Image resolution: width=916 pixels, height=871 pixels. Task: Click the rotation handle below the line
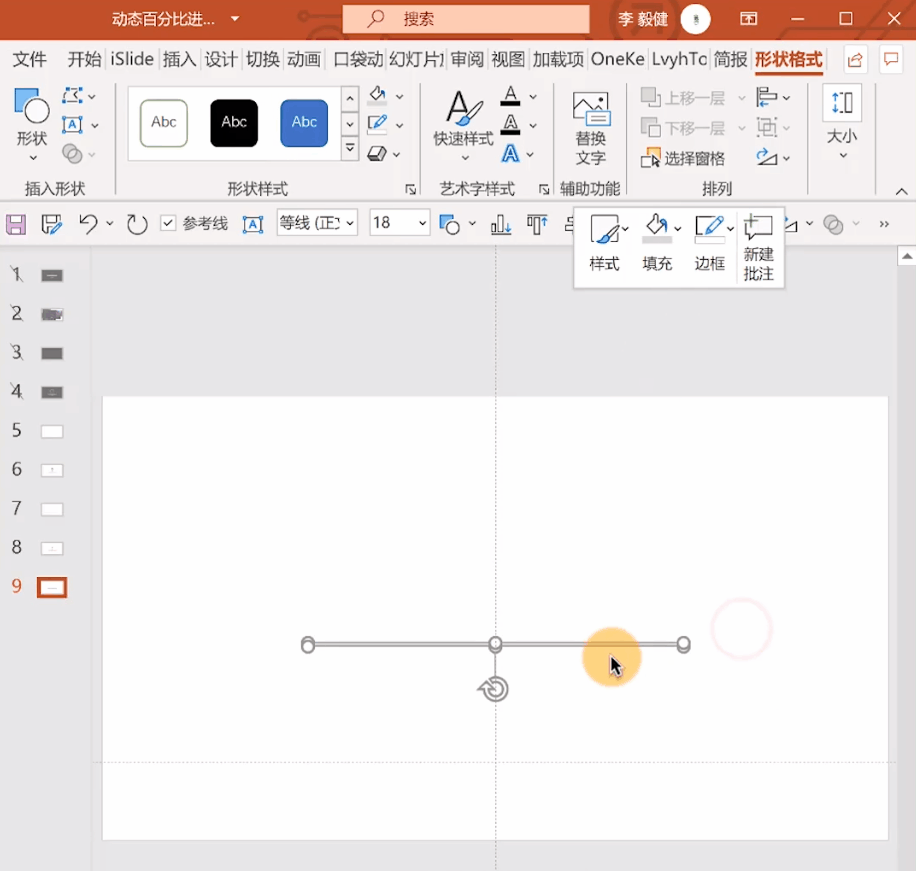[494, 689]
